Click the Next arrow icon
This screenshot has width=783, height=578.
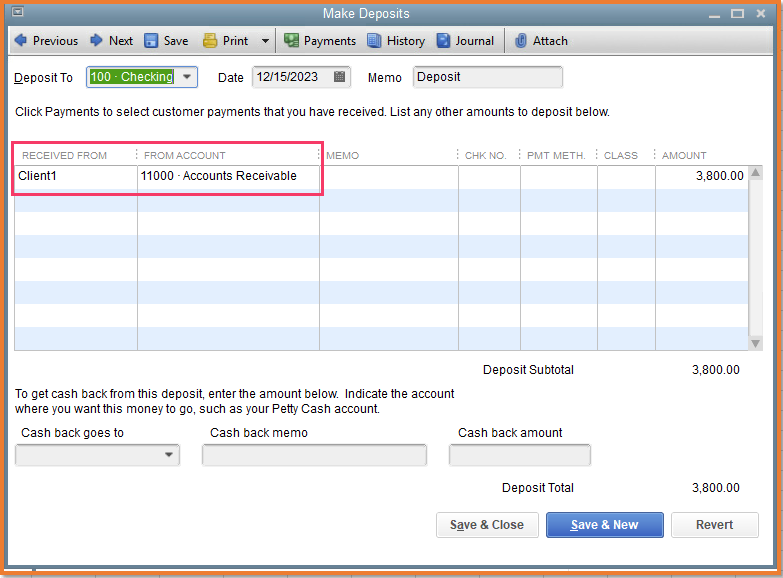click(96, 40)
